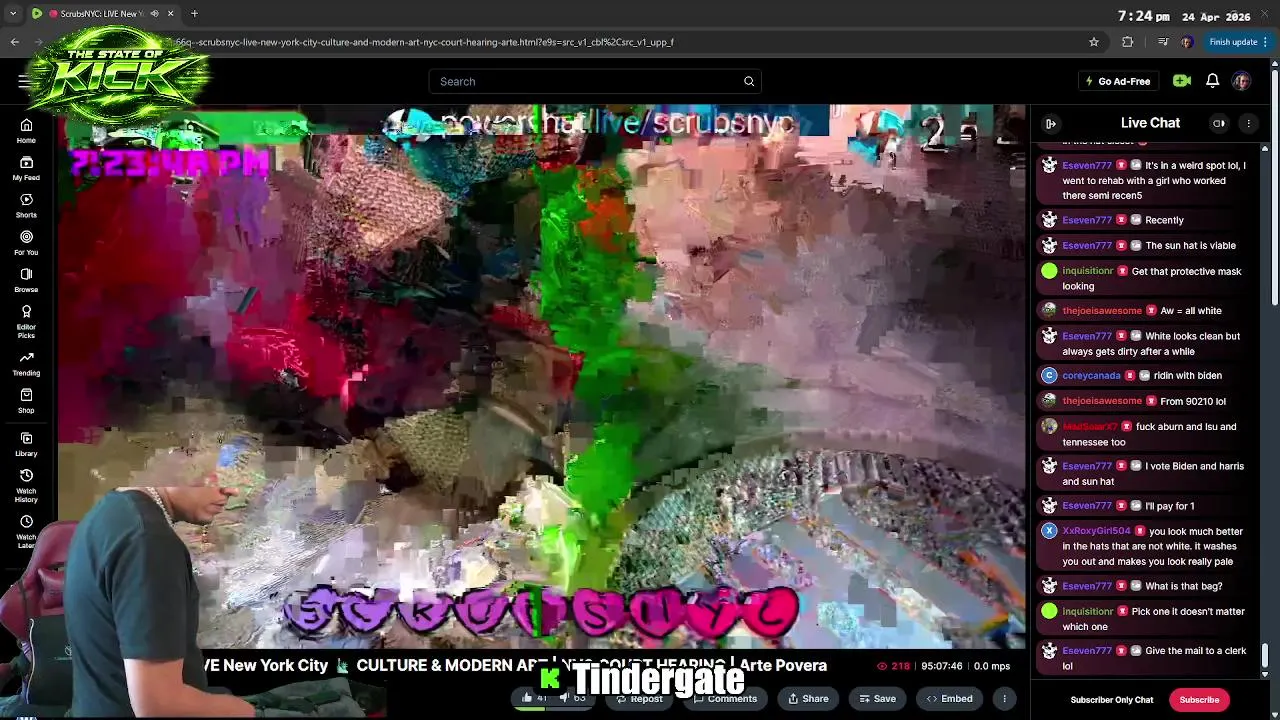Go to My Feed in sidebar
The width and height of the screenshot is (1280, 720).
(26, 168)
